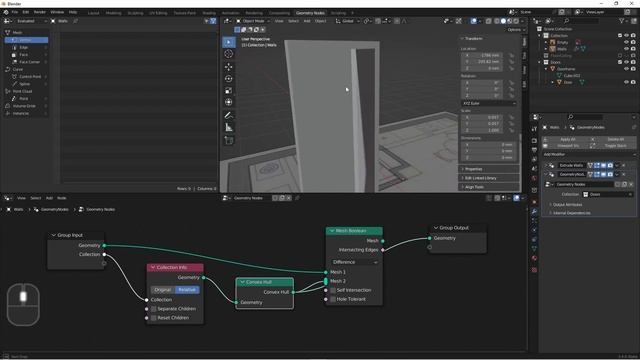
Task: Hide the Empty object in viewport
Action: coord(626,42)
